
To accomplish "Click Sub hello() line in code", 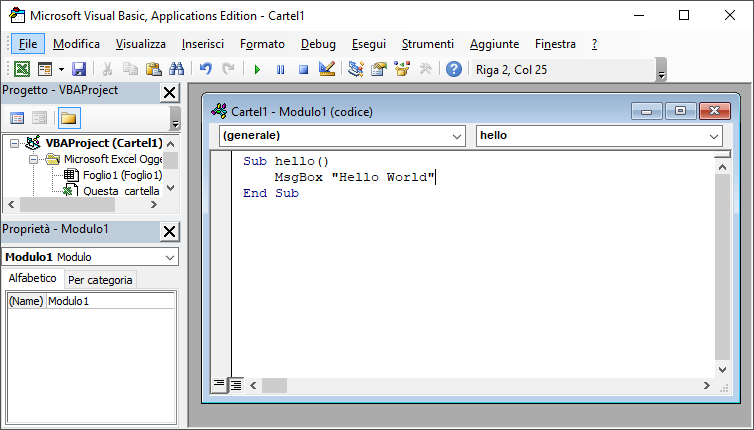I will [x=286, y=161].
